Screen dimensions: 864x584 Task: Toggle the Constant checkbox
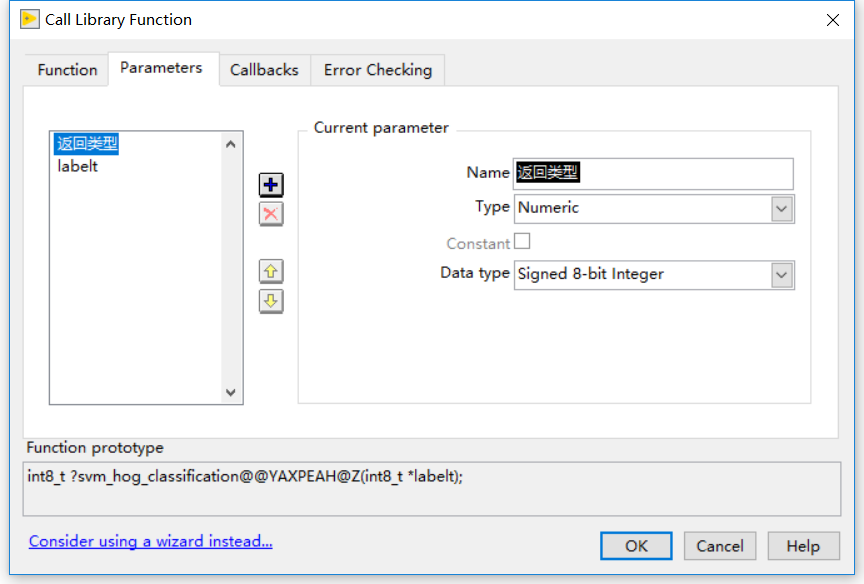[x=523, y=241]
